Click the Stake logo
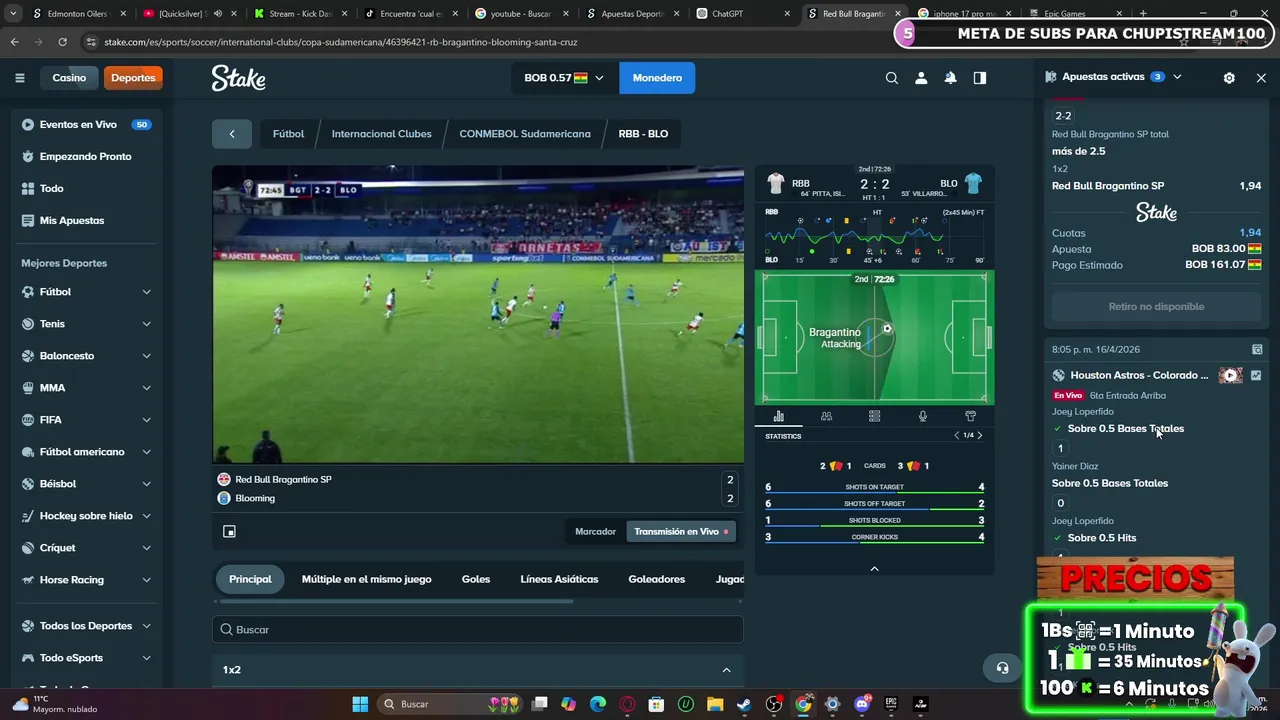 point(238,78)
